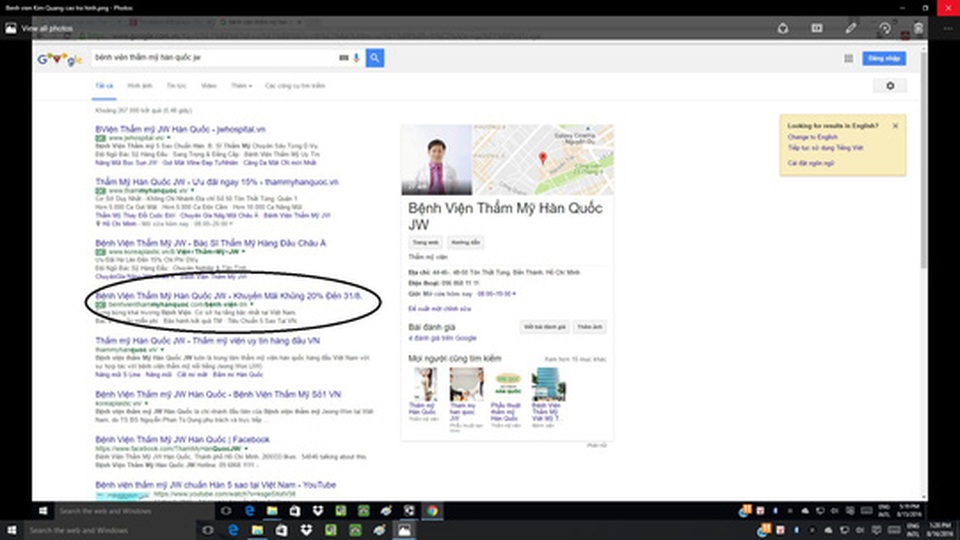This screenshot has height=540, width=960.
Task: Click the on-screen keyboard icon in search box
Action: click(343, 58)
